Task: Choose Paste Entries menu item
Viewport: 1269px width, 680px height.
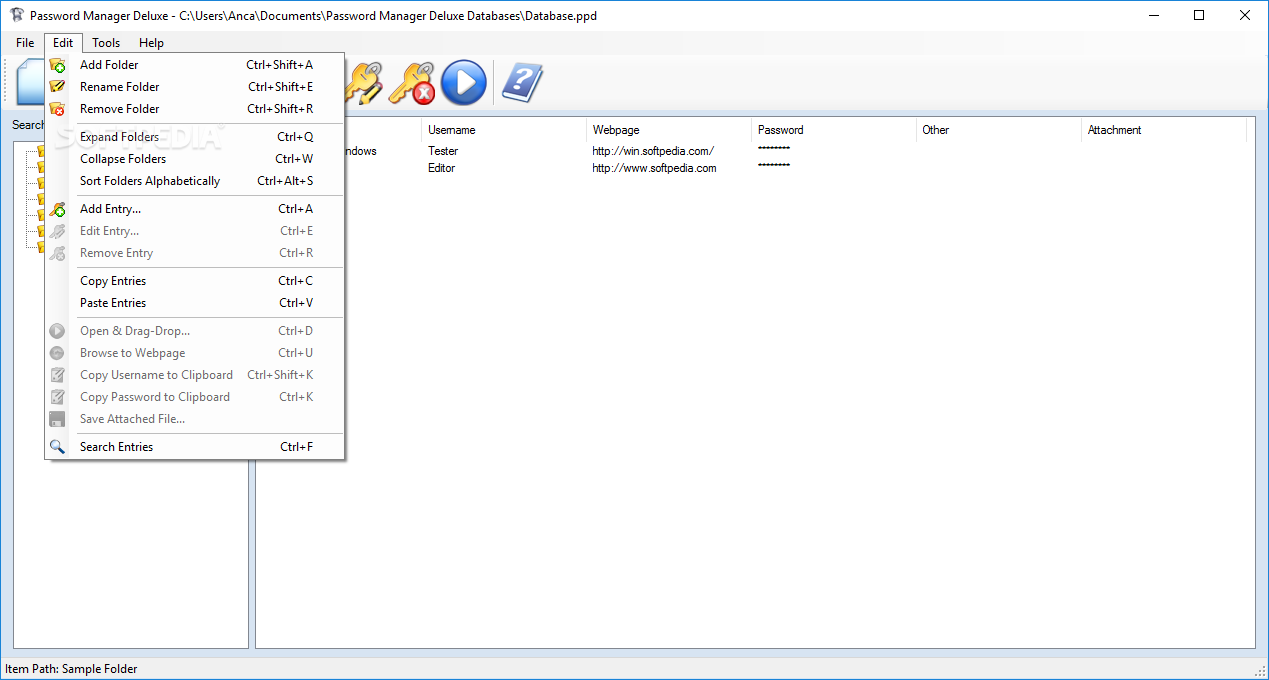Action: click(x=195, y=303)
